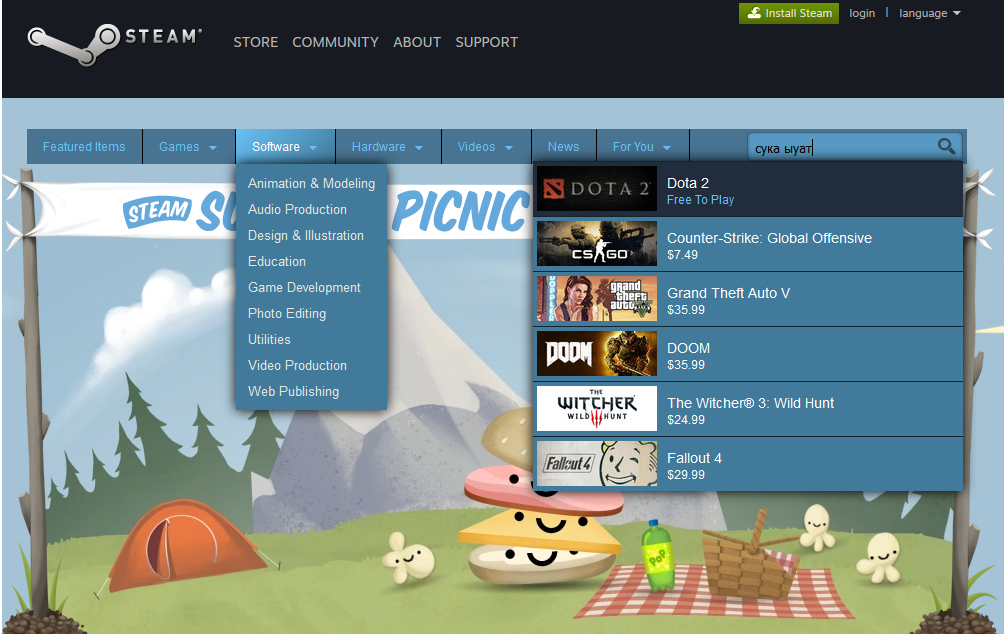
Task: Open the CS:GO thumbnail image
Action: click(597, 244)
